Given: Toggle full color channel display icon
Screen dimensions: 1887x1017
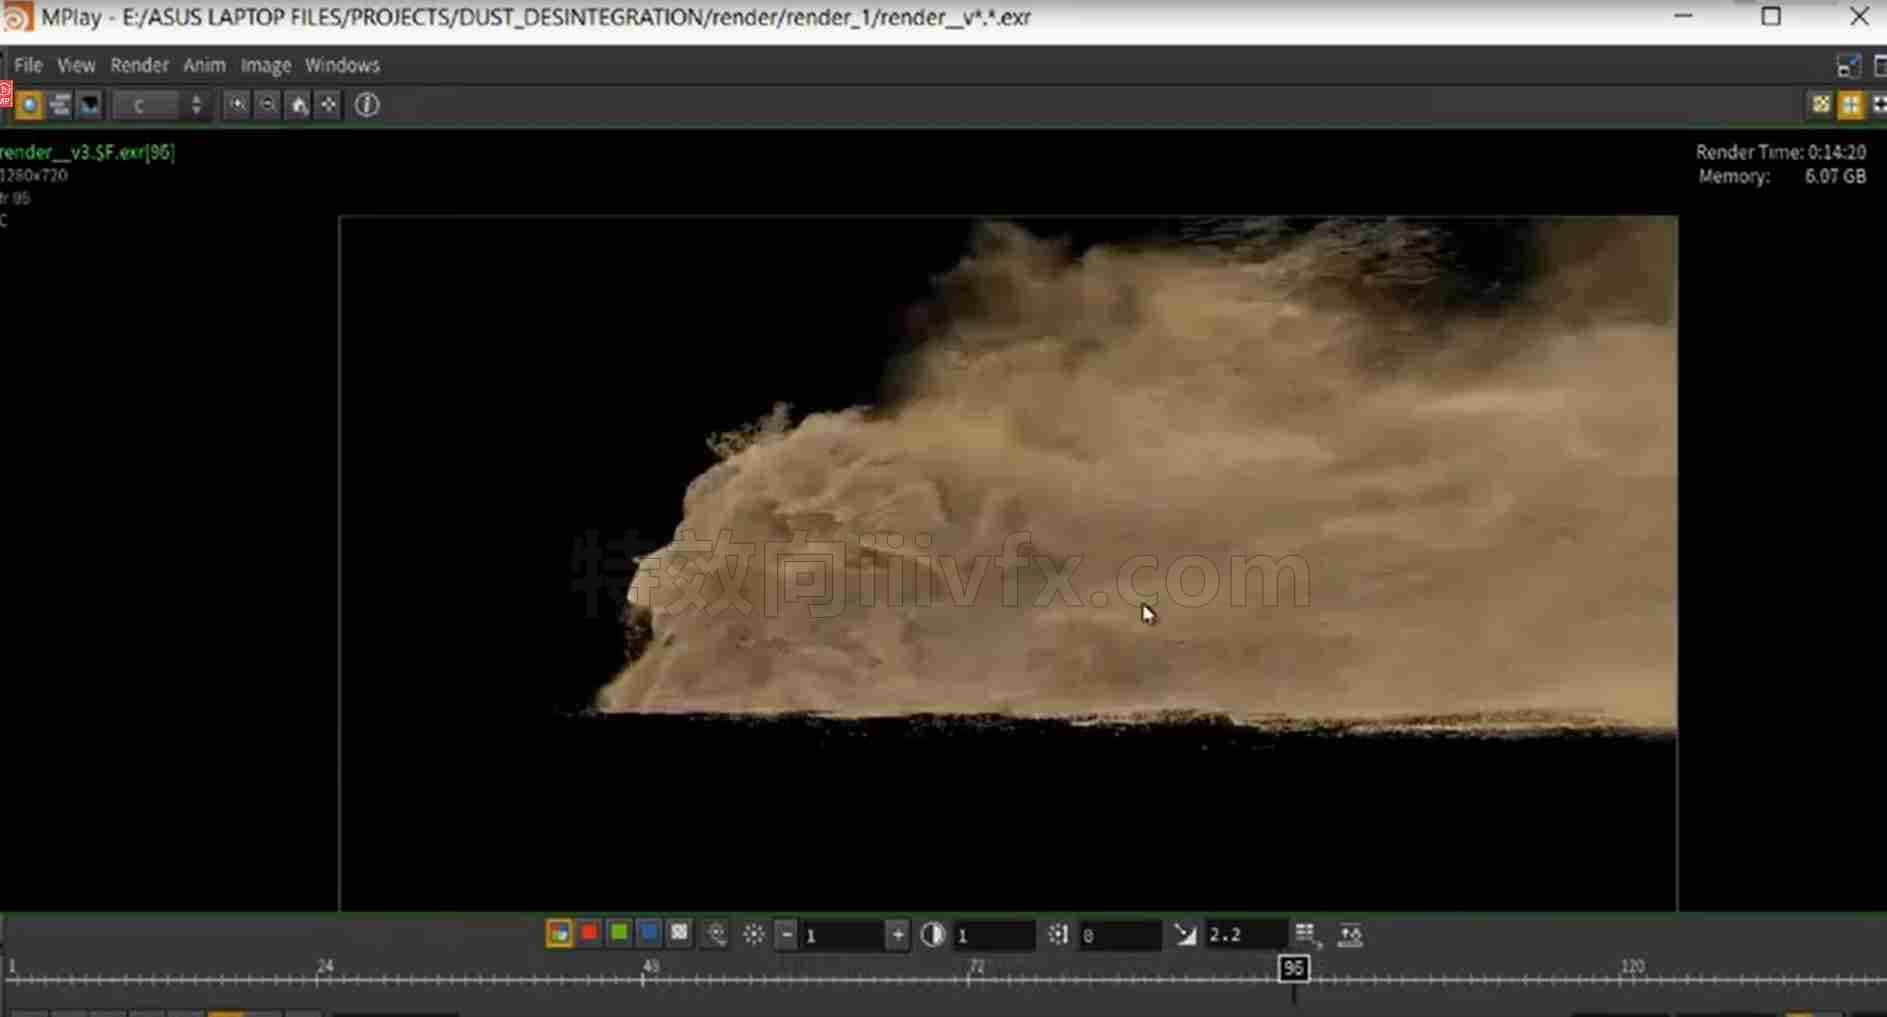Looking at the screenshot, I should coord(559,934).
